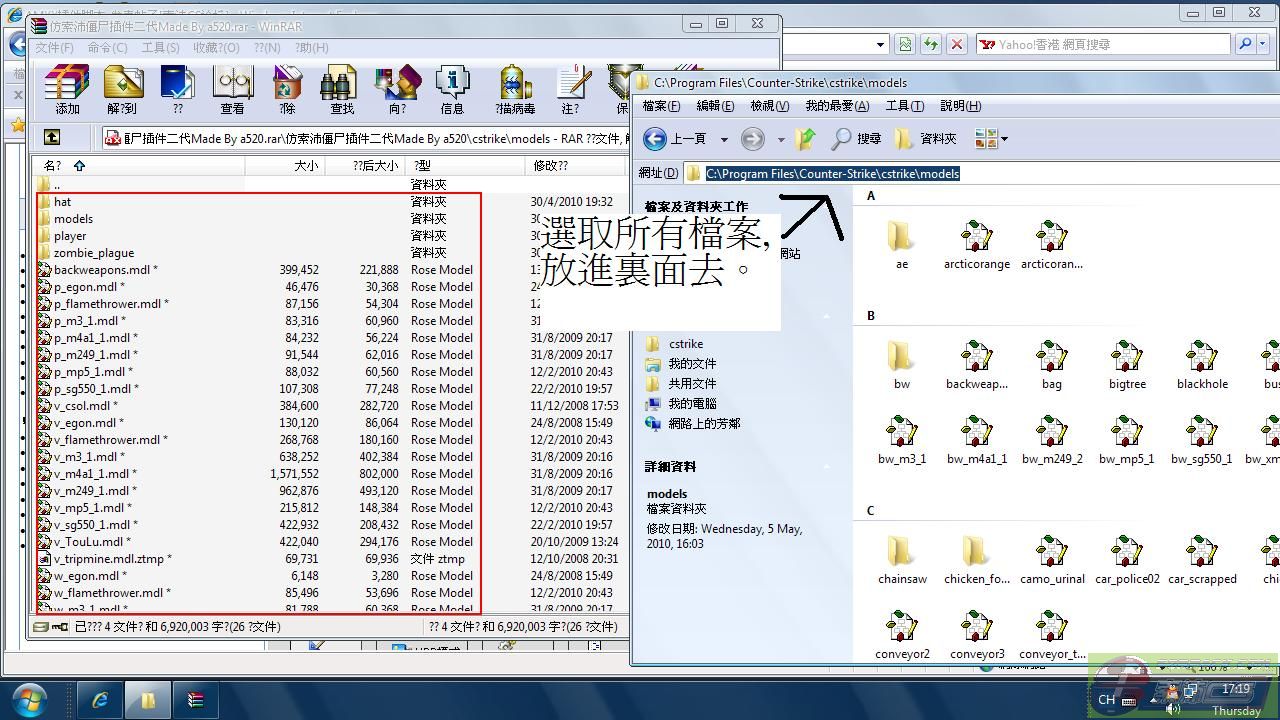Select w_egon.mdl in WinRAR list
The width and height of the screenshot is (1280, 720).
90,576
